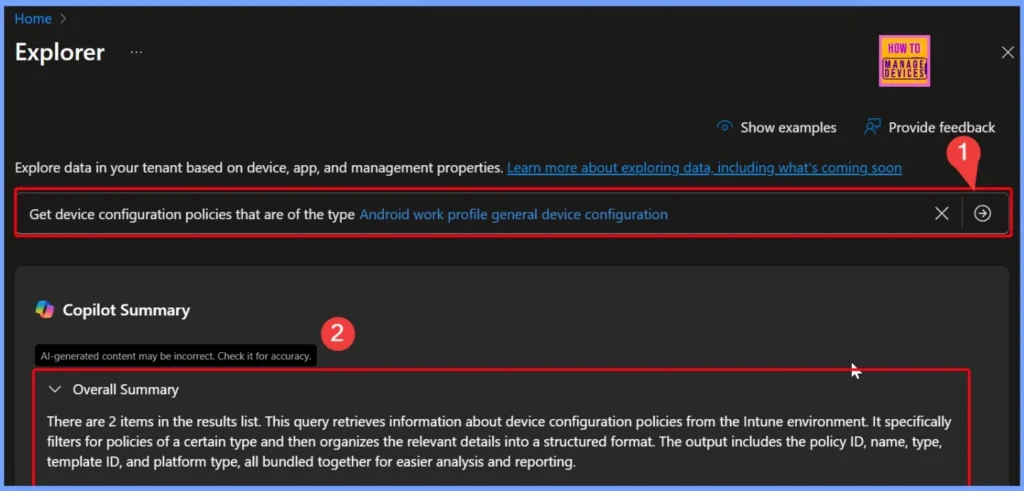Click the Provide feedback button label
Screen dimensions: 1024x491
(942, 127)
